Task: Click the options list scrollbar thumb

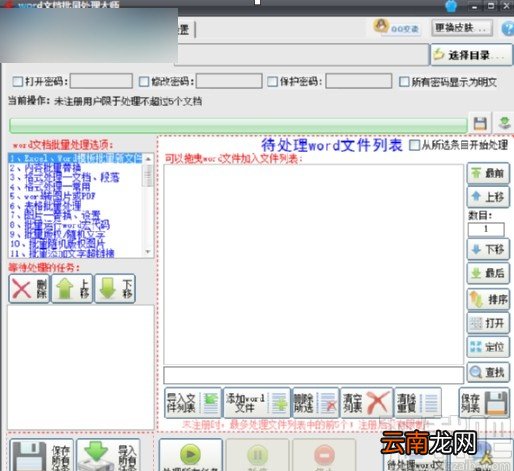Action: [x=148, y=175]
